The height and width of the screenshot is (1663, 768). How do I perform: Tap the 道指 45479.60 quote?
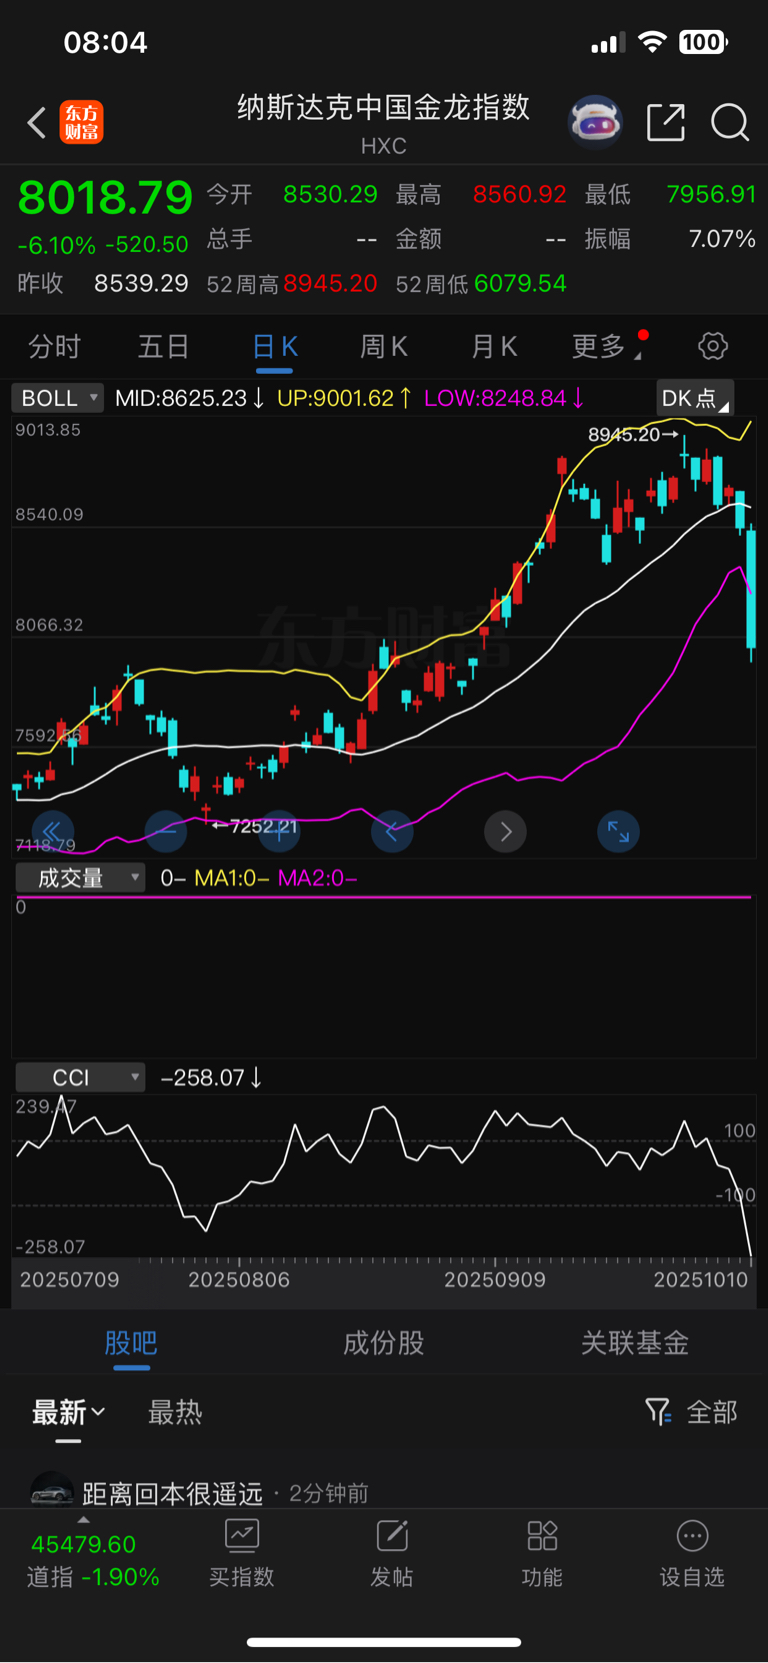83,1545
